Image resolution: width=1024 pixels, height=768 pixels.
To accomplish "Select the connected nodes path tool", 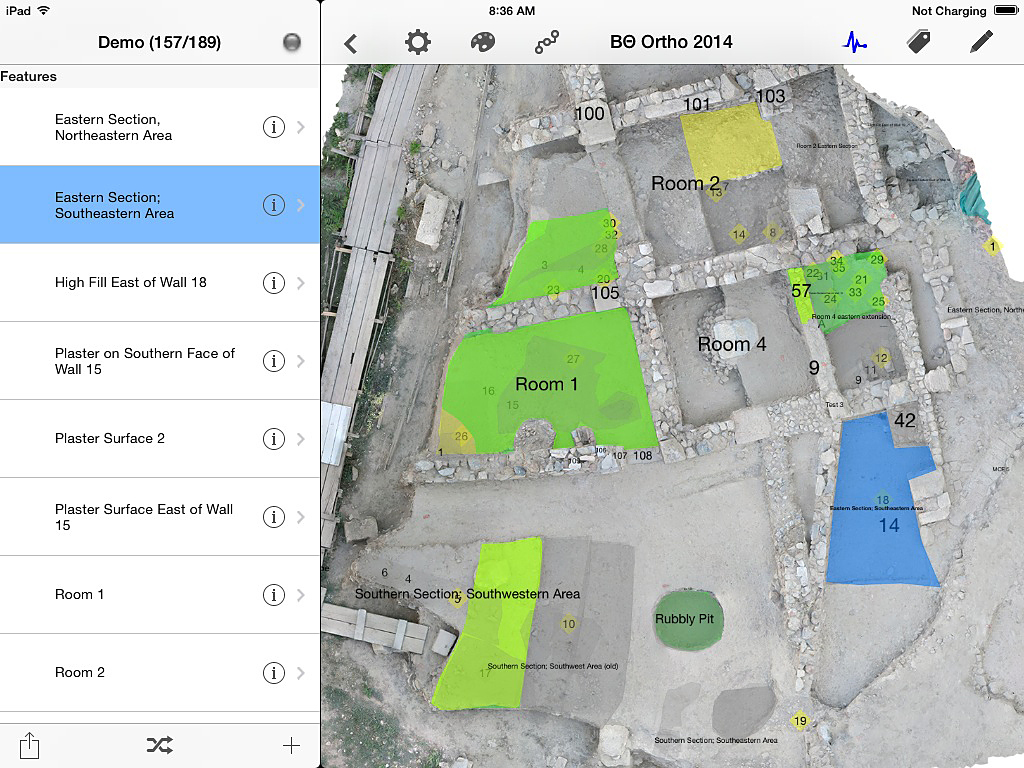I will 547,42.
